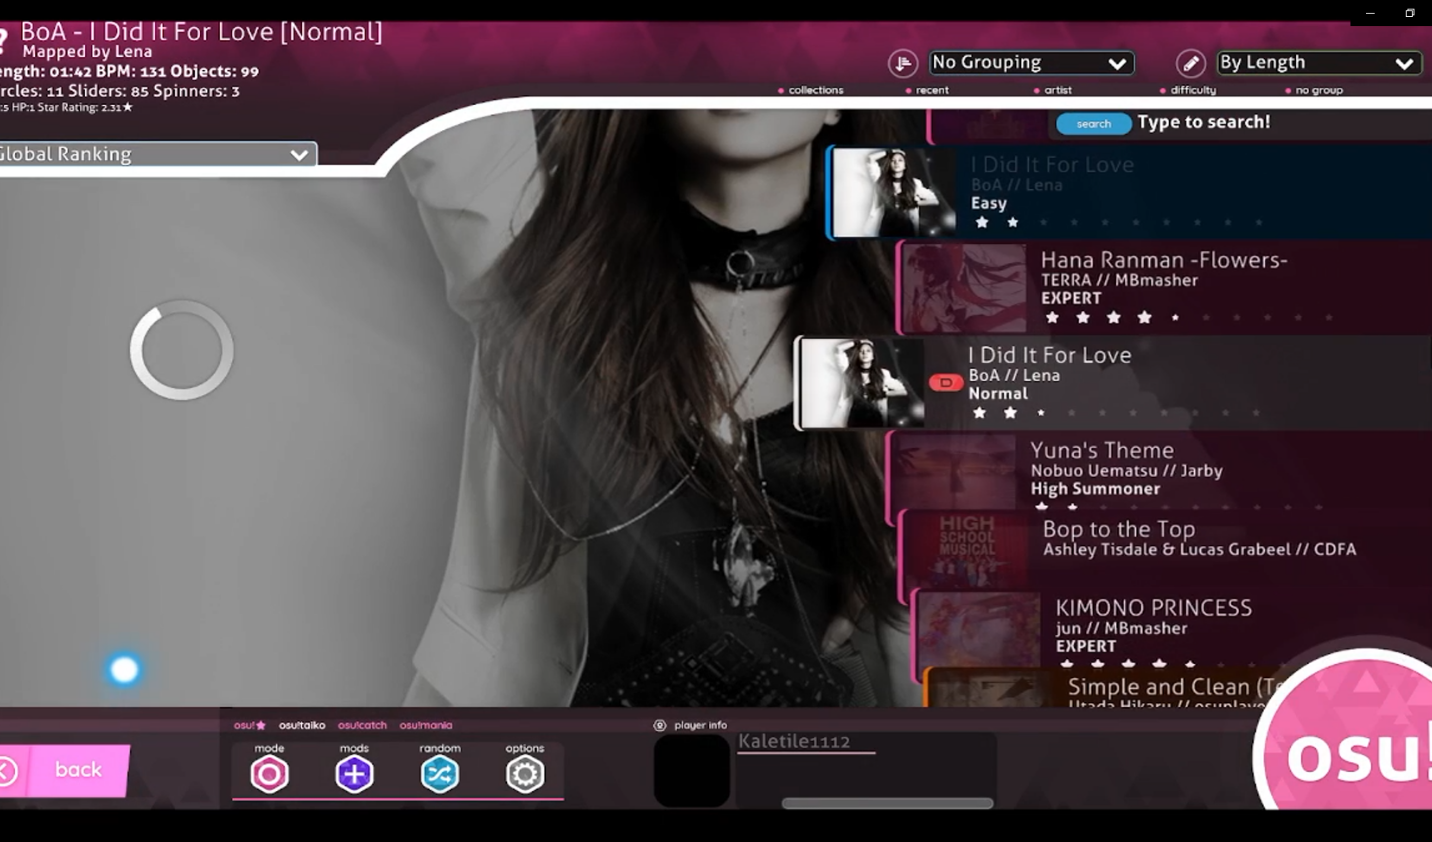
Task: Click the Easy difficulty cover thumbnail
Action: [x=893, y=193]
